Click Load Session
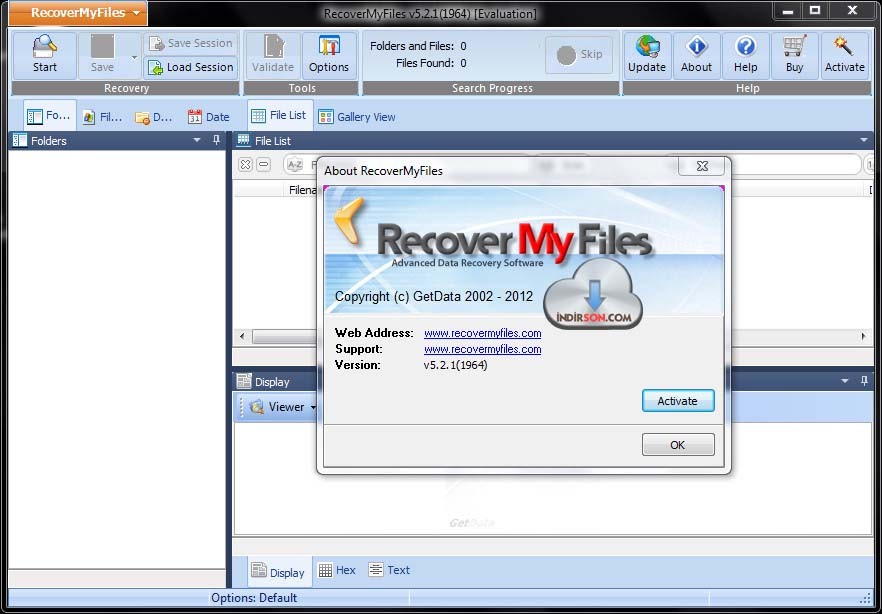Screen dimensions: 882x614 pos(191,67)
